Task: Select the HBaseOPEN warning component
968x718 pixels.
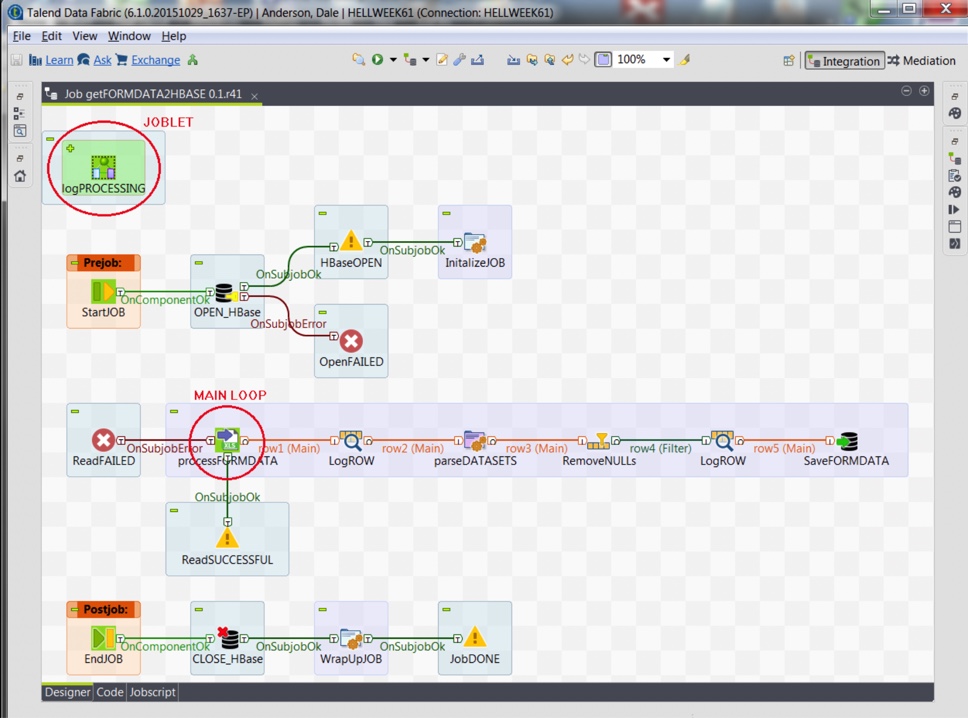Action: click(x=351, y=241)
